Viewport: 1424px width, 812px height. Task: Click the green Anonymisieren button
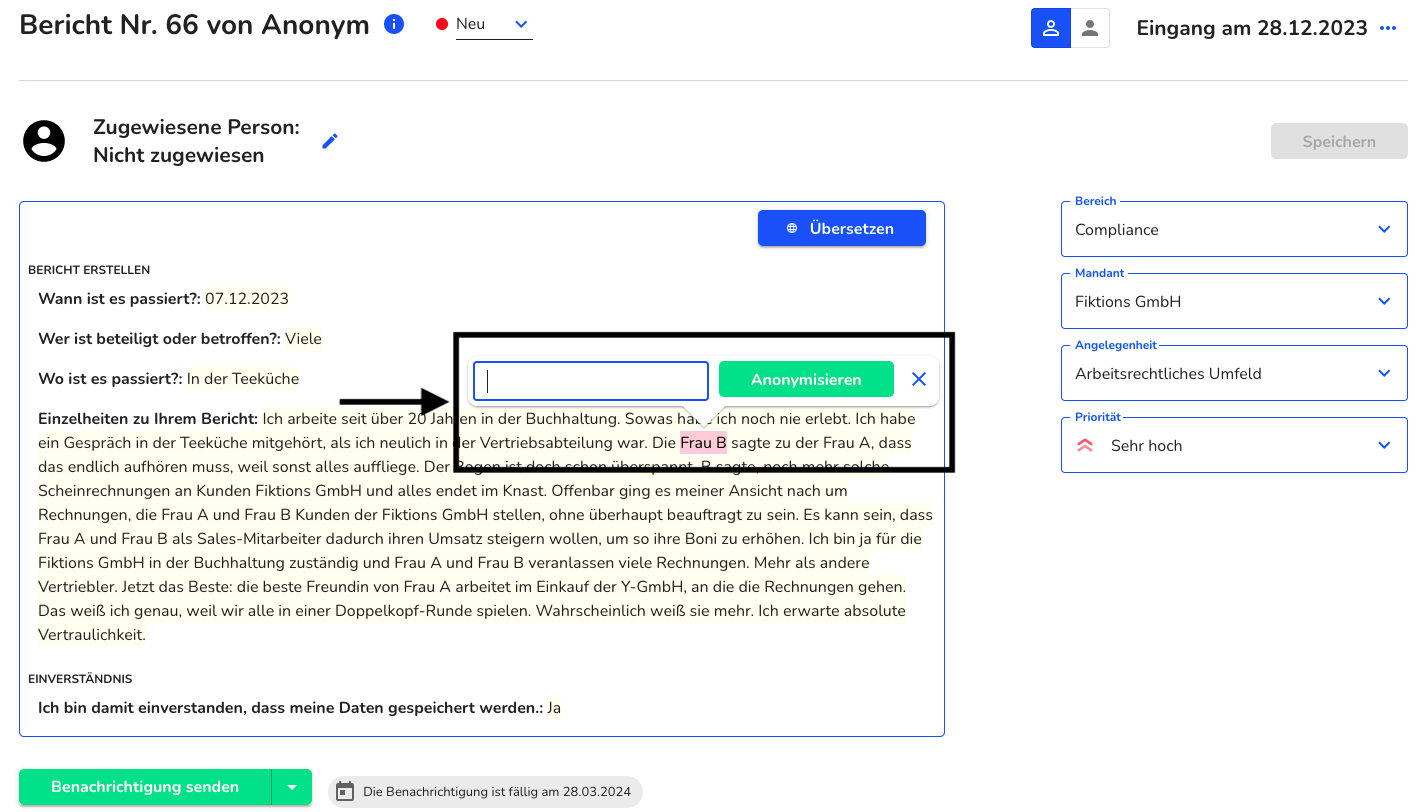pyautogui.click(x=806, y=380)
